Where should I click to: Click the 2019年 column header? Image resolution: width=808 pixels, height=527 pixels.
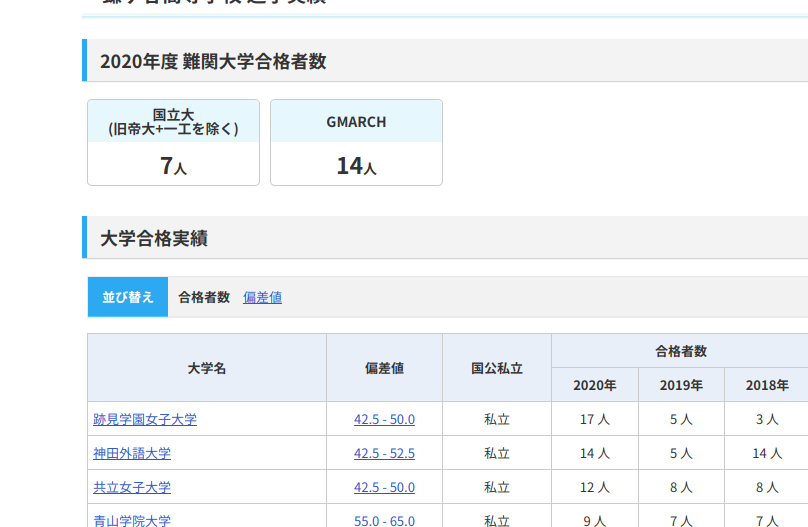681,385
